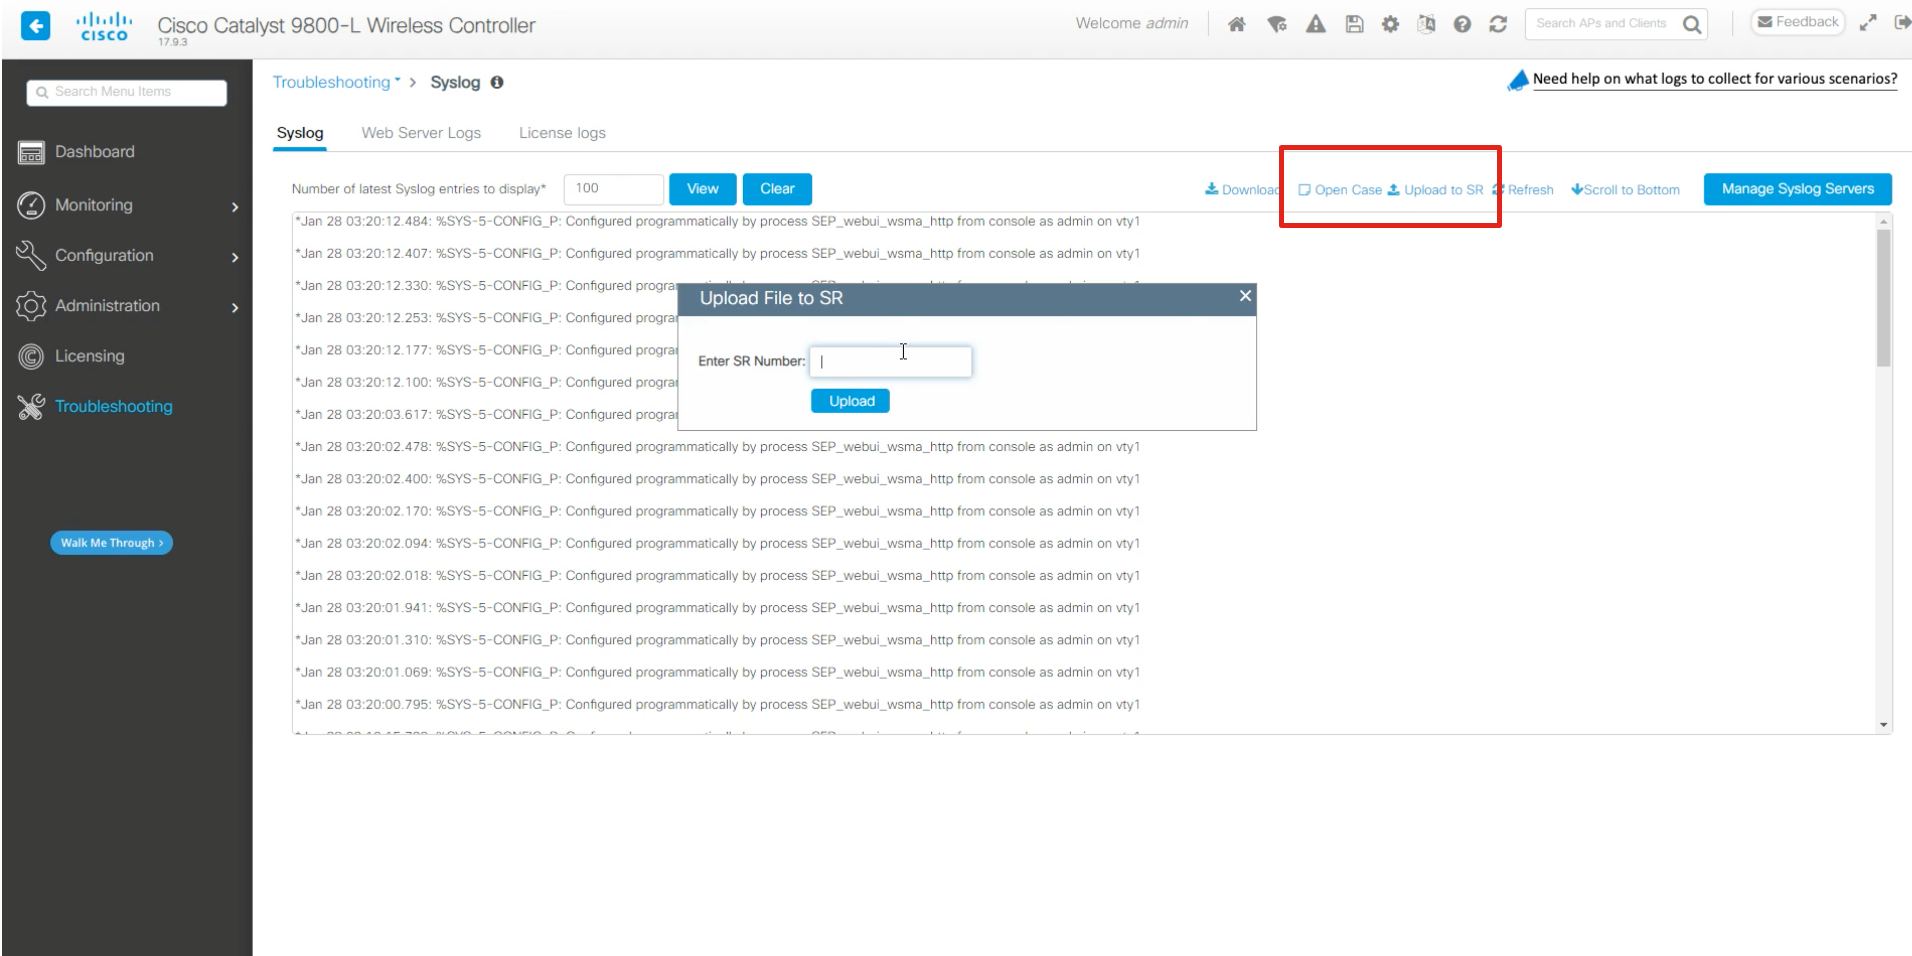Open the language translation icon
This screenshot has width=1912, height=956.
(x=1426, y=24)
